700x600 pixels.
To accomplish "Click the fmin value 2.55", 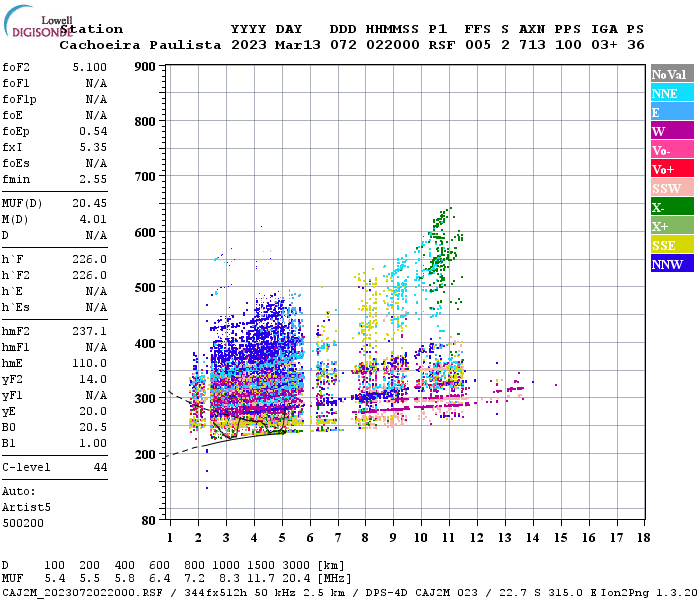I will coord(93,180).
